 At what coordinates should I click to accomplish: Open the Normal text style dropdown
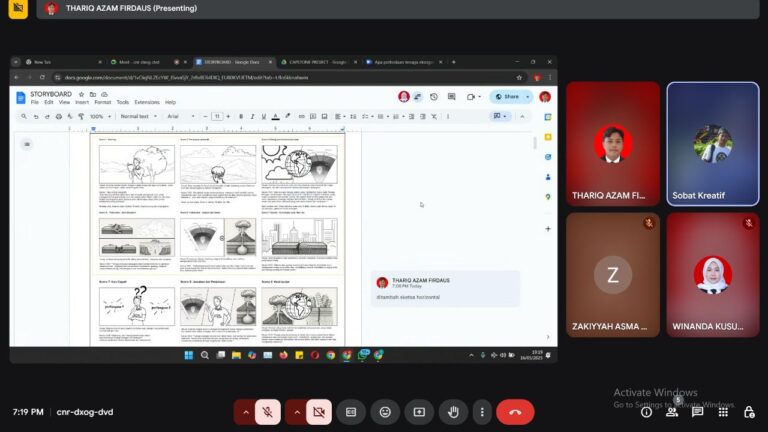[x=139, y=117]
